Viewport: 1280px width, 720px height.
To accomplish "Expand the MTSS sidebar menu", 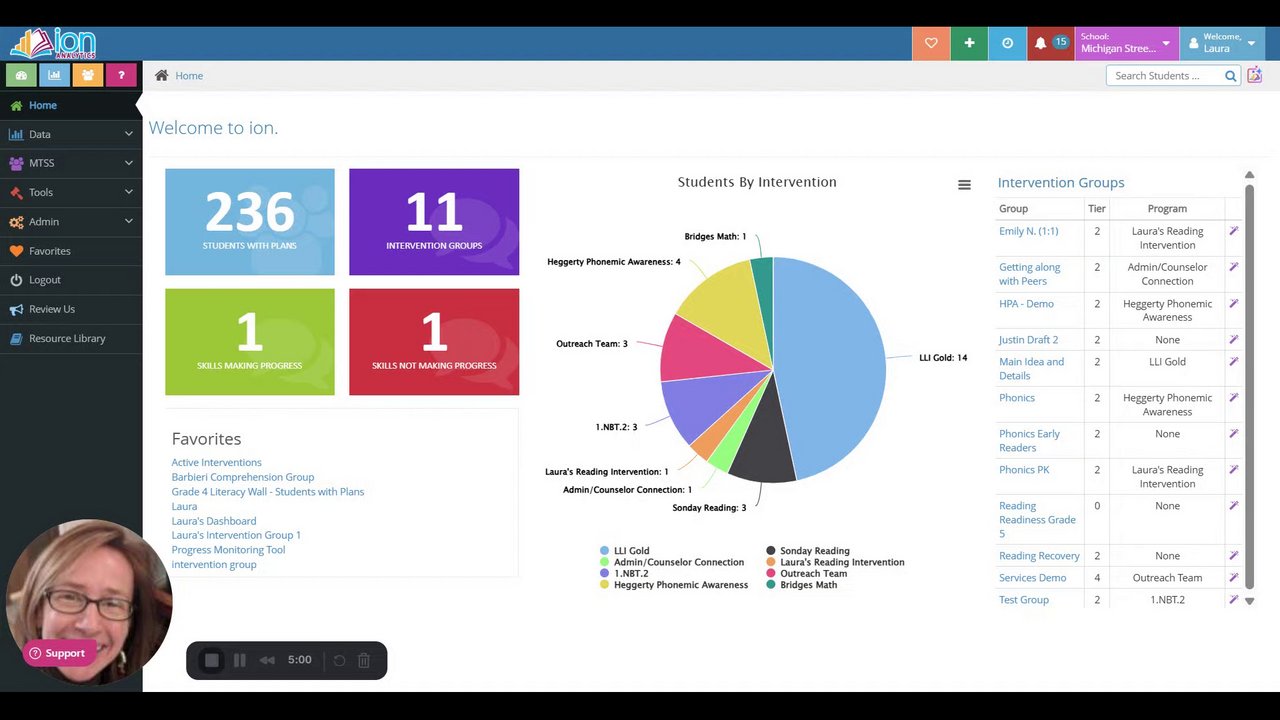I will (71, 163).
